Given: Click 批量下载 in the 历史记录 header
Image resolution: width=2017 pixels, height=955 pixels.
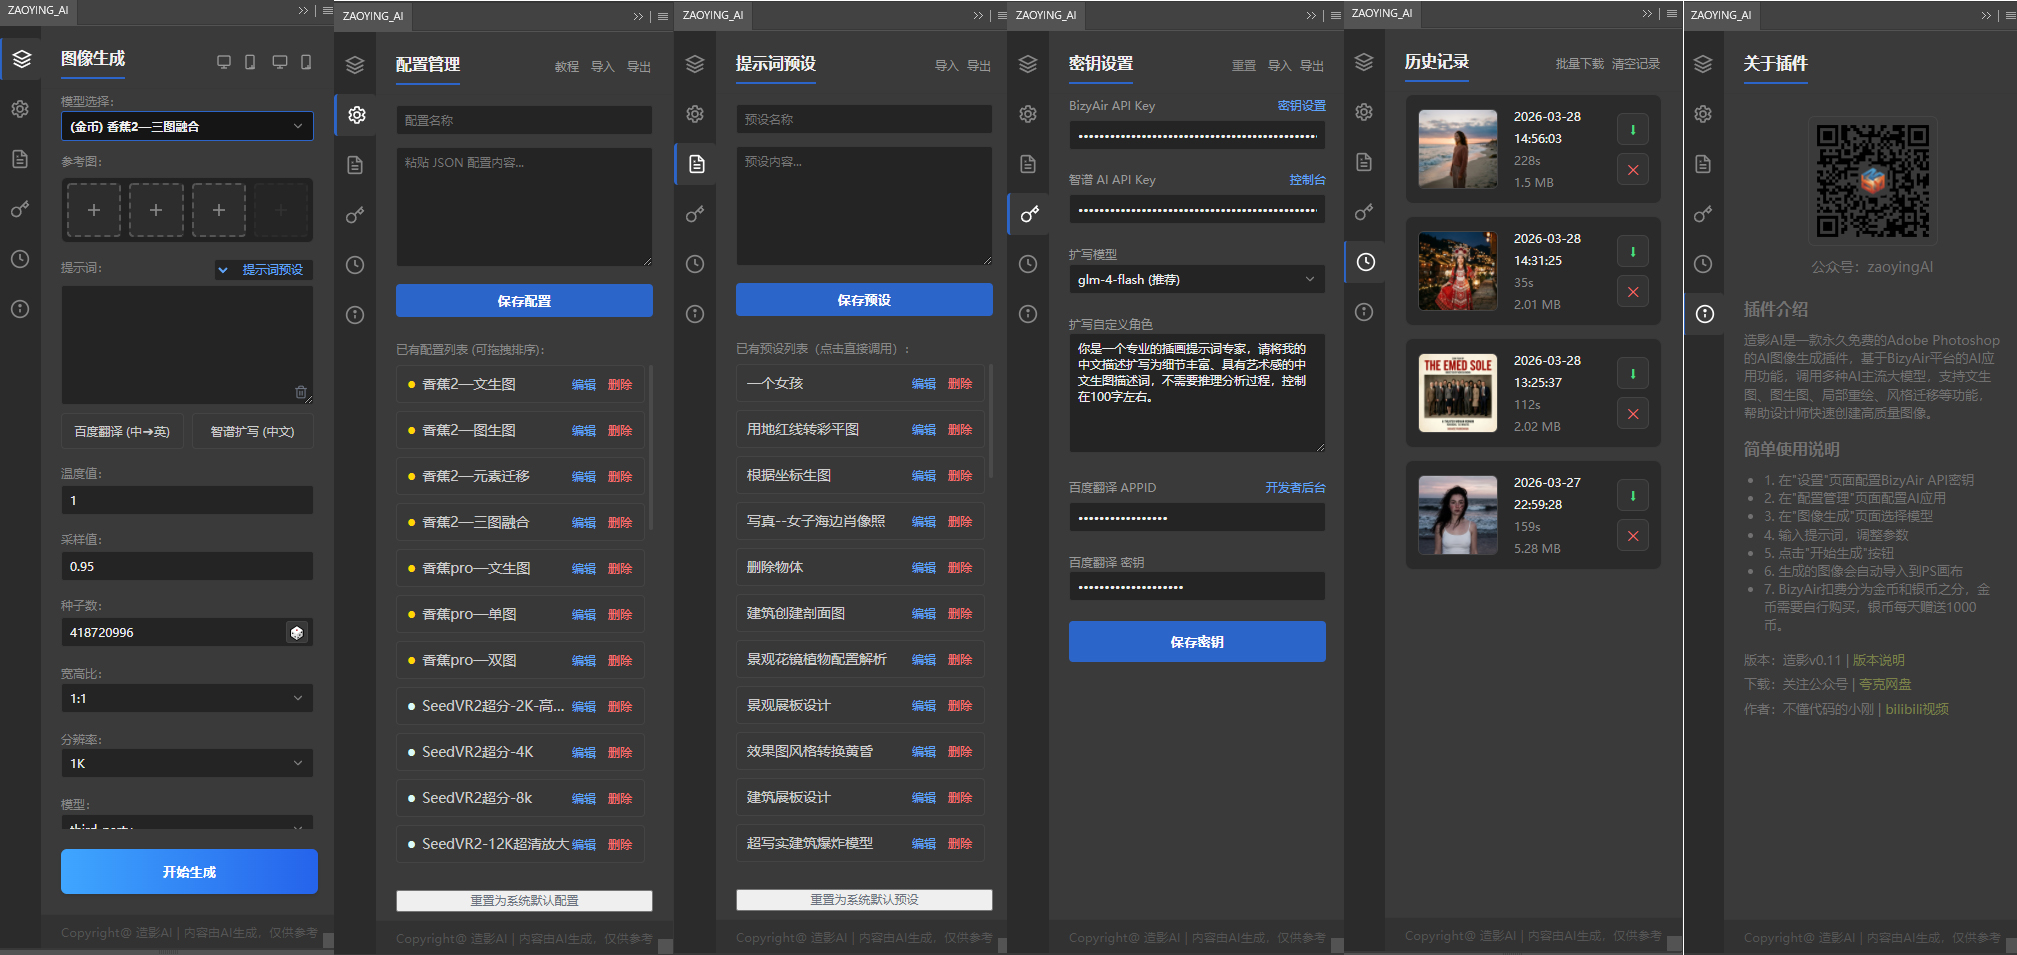Looking at the screenshot, I should coord(1579,64).
